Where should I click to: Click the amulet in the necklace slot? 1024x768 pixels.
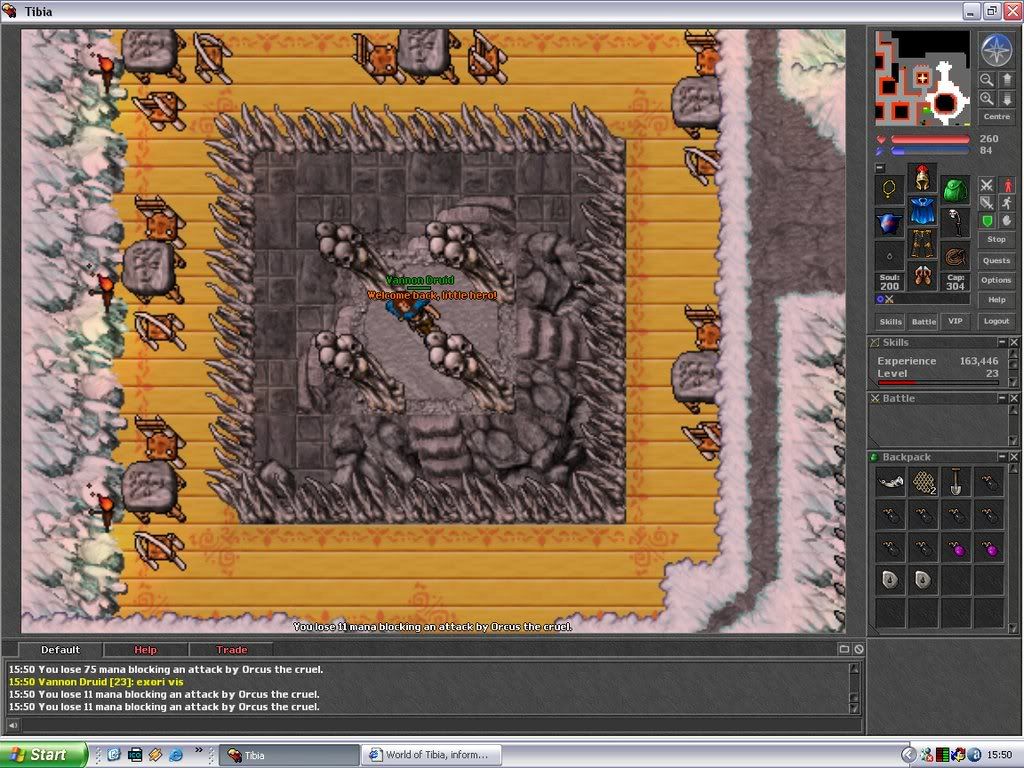889,190
